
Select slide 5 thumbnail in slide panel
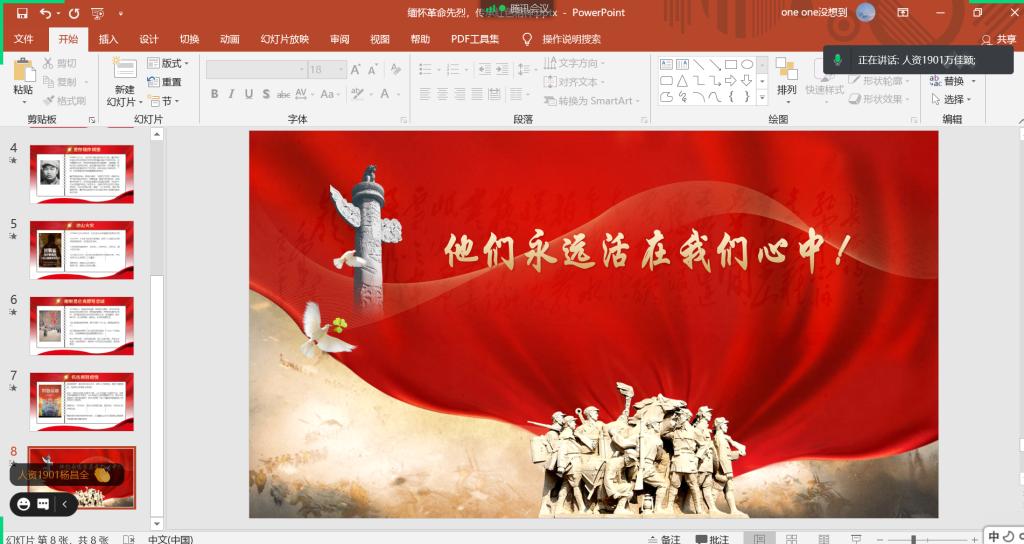click(81, 249)
